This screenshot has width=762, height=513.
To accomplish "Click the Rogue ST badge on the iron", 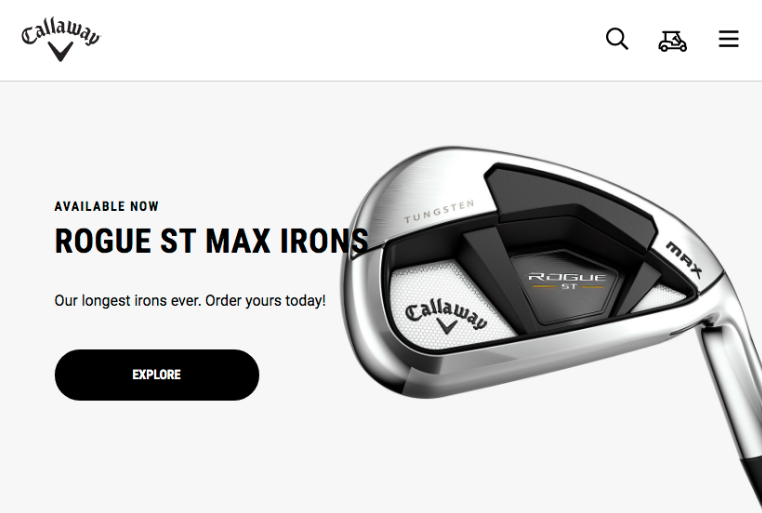I will (x=567, y=281).
